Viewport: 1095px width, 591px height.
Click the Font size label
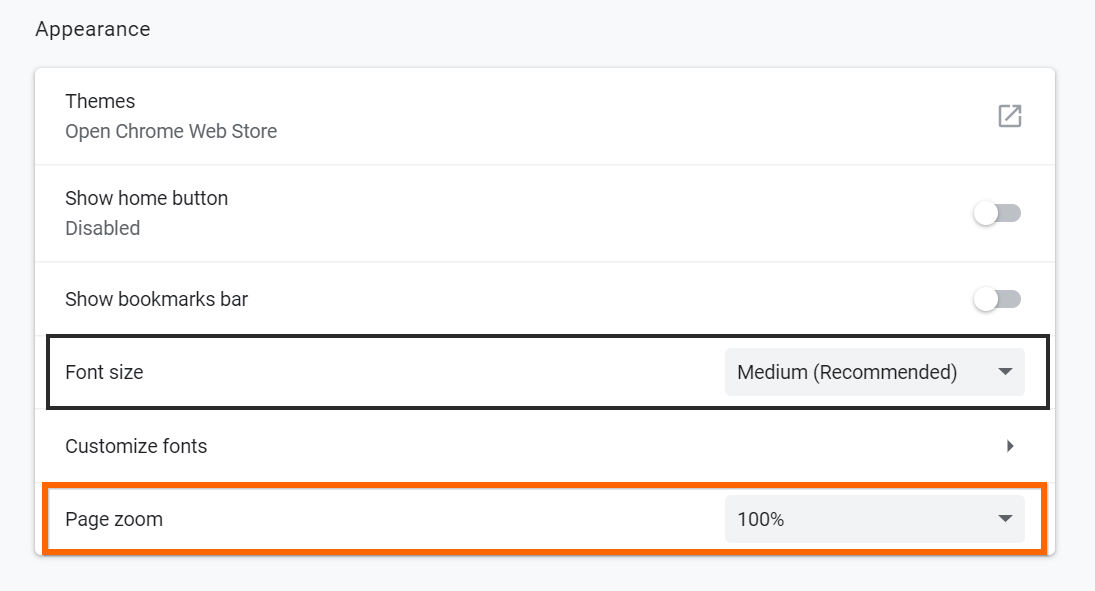(x=104, y=372)
